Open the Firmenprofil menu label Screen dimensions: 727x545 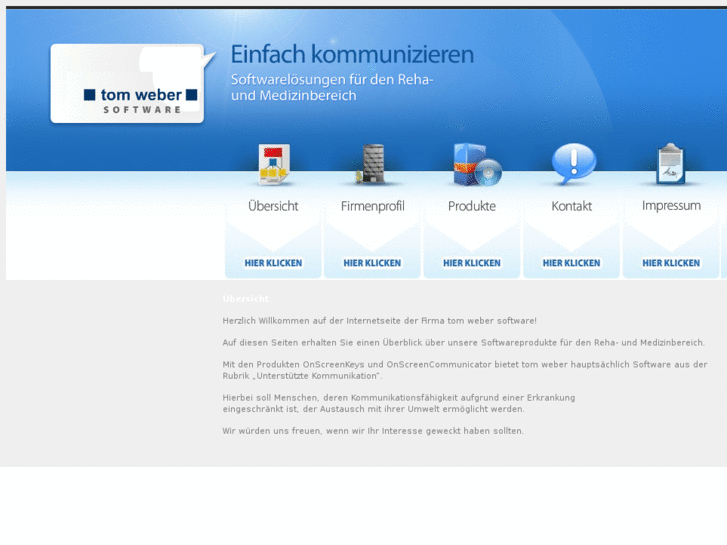(x=372, y=206)
